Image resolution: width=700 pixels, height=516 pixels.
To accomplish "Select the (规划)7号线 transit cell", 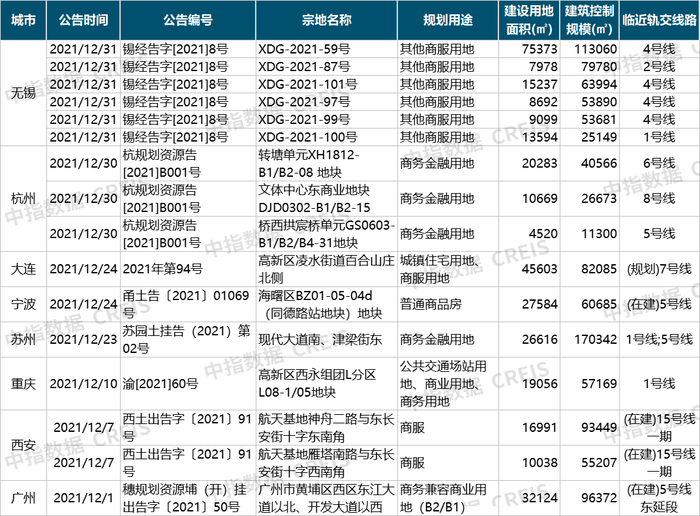I will coord(659,269).
